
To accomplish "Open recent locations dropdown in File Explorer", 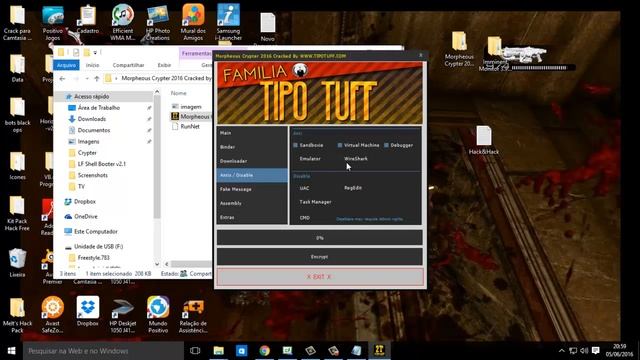I will click(87, 78).
